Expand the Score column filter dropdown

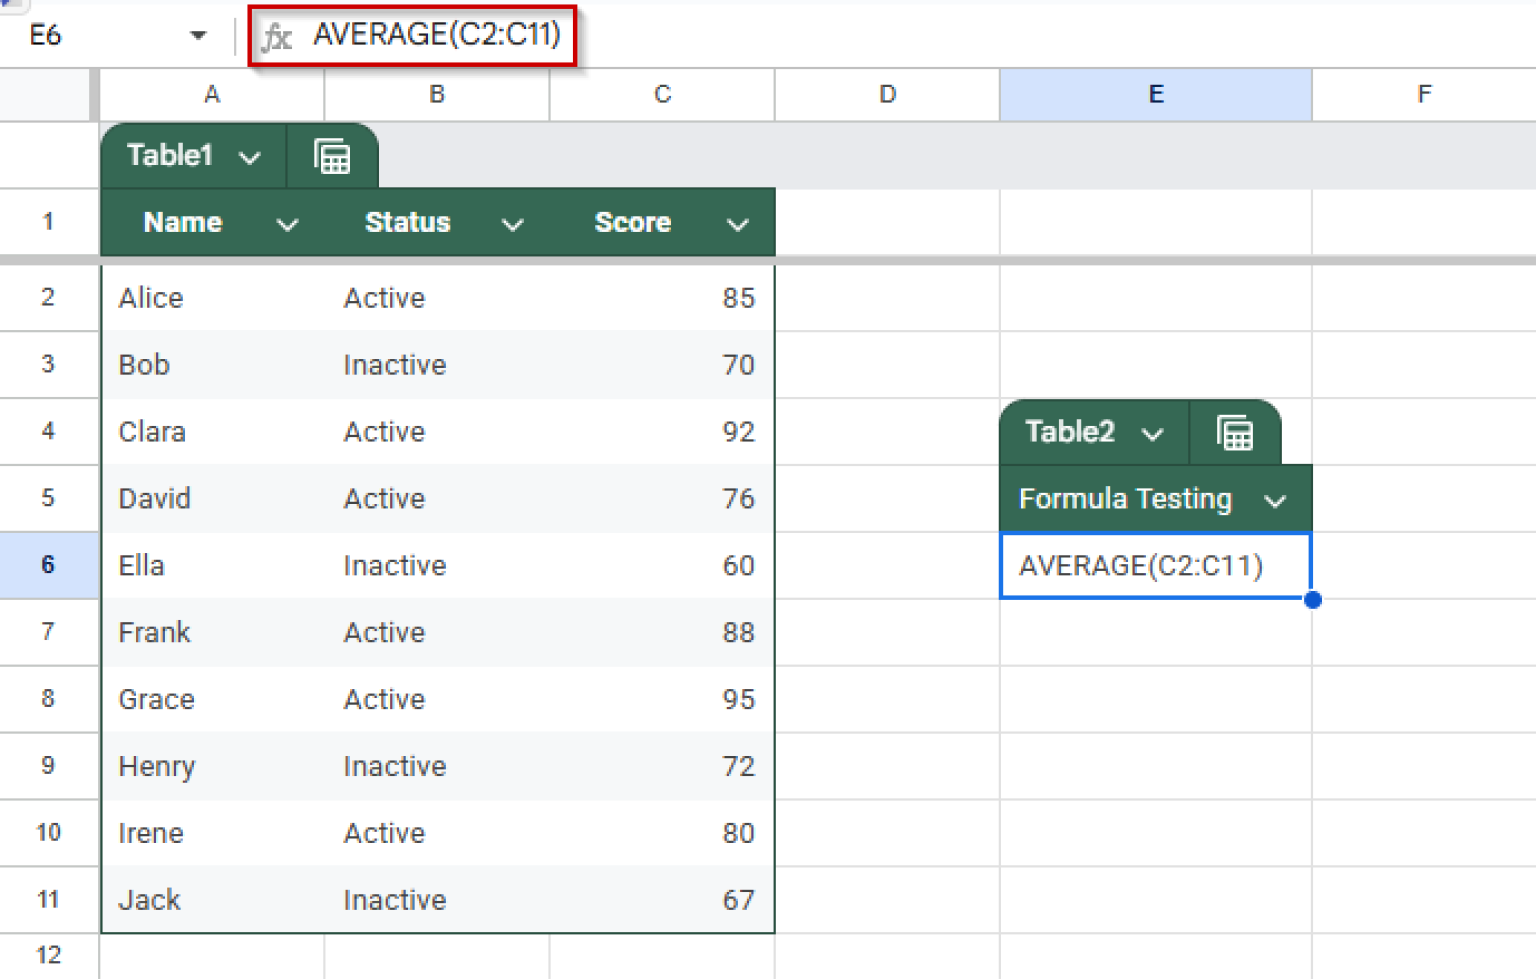(737, 224)
